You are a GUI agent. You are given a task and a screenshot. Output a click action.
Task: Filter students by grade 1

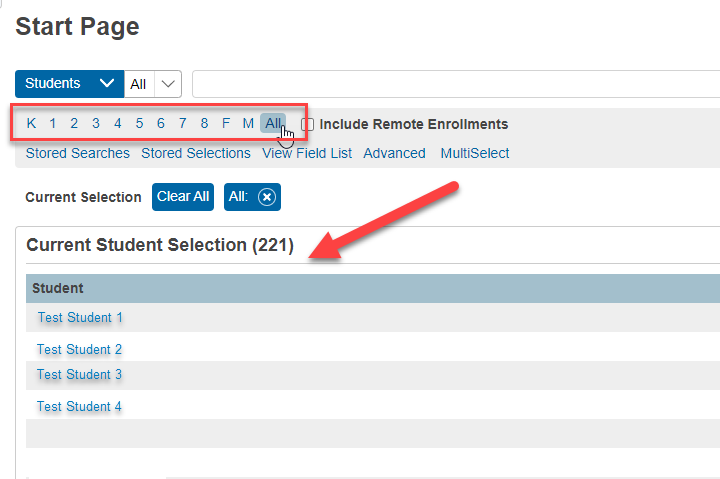[53, 124]
